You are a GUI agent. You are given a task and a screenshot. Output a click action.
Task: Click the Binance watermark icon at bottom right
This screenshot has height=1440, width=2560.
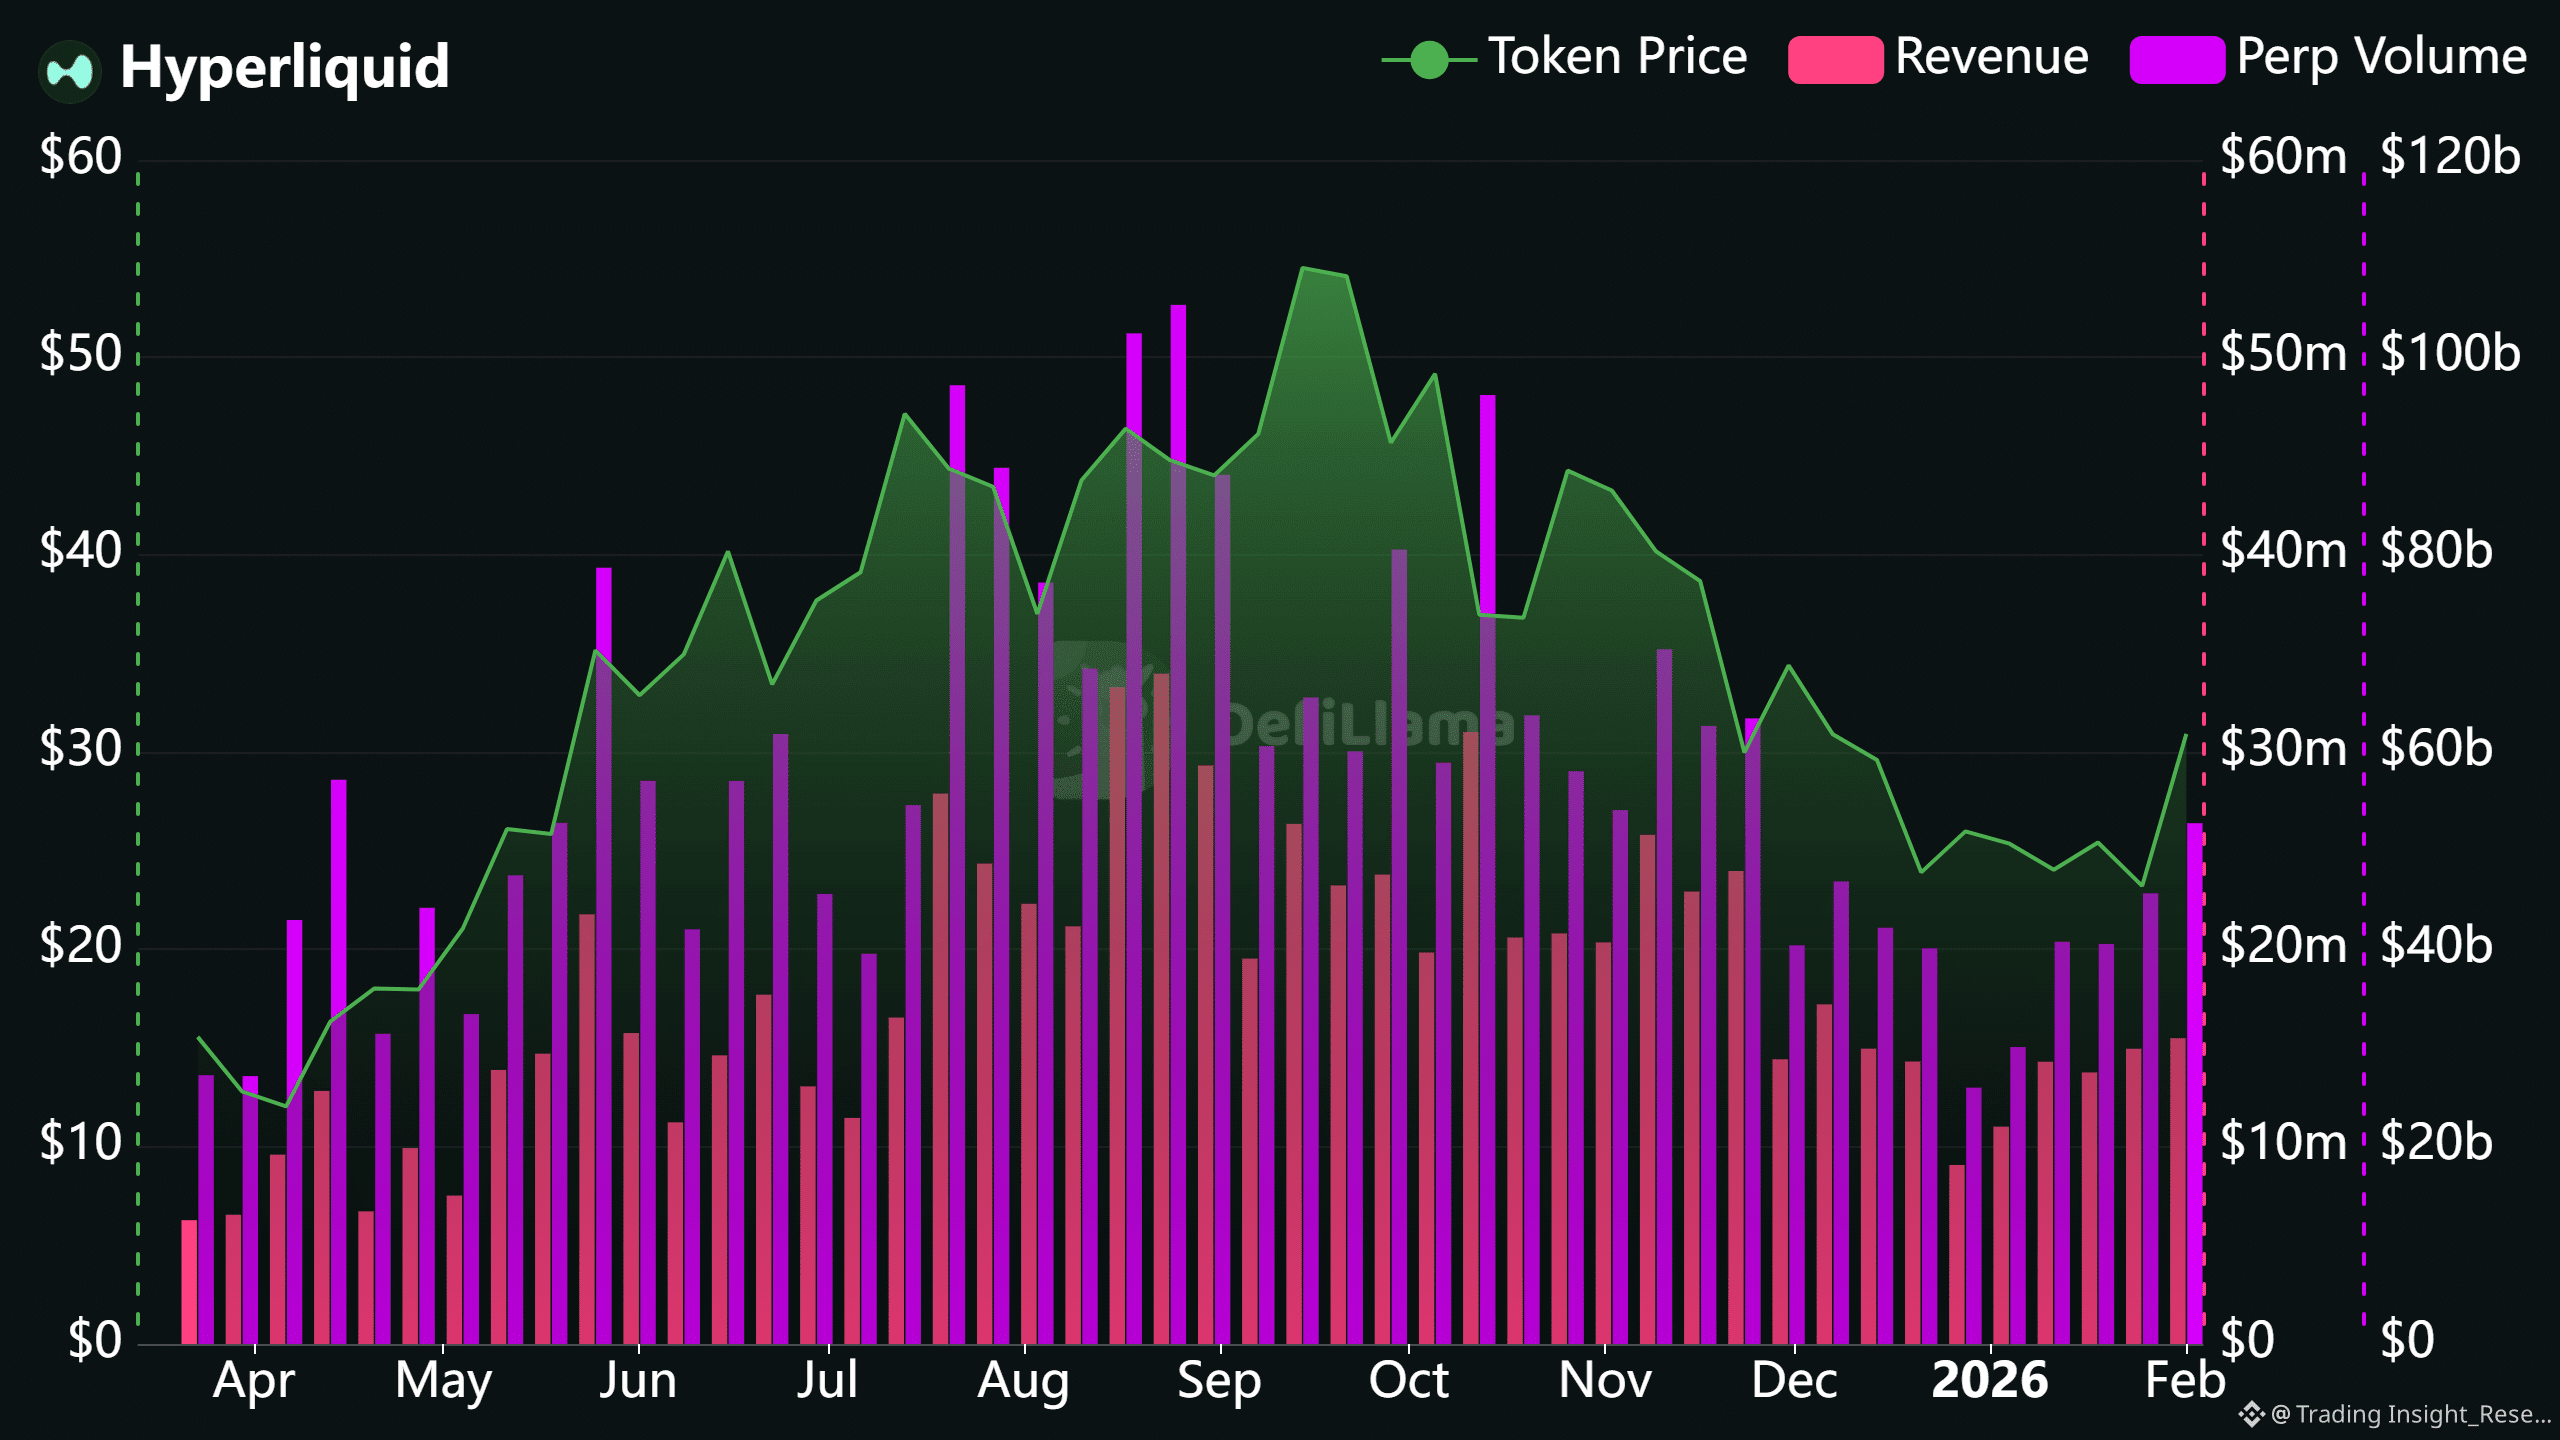coord(2250,1414)
